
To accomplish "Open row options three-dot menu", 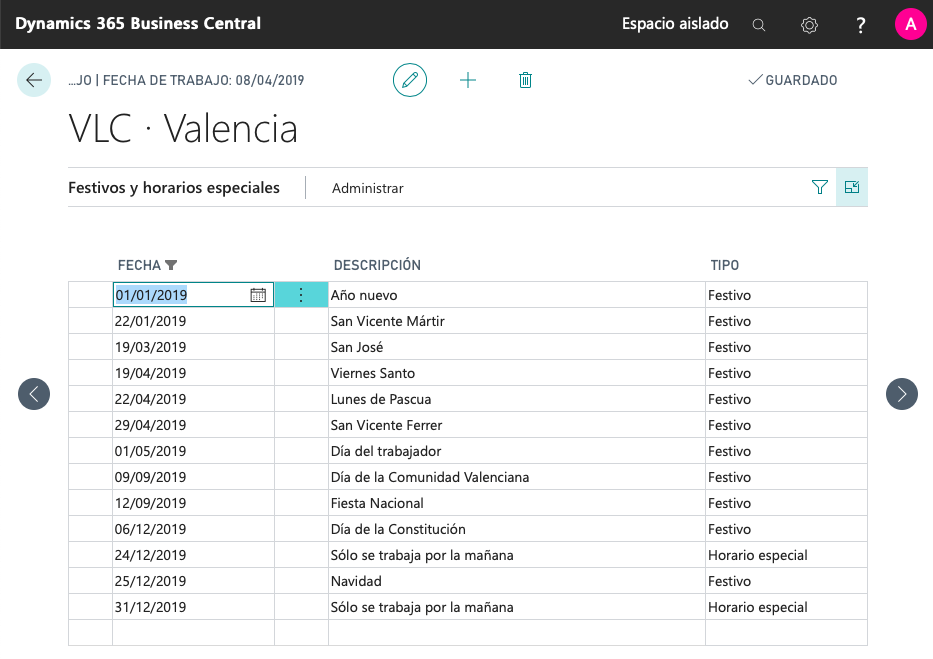I will [301, 295].
